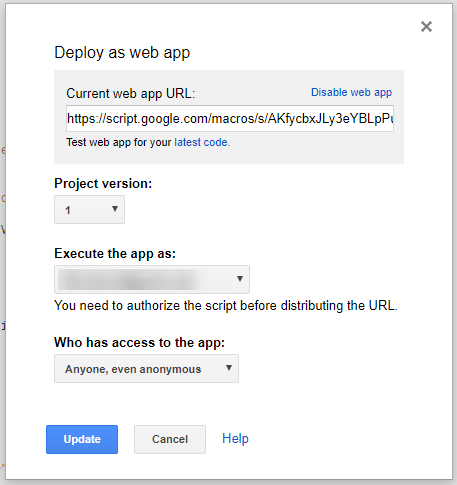Click the Project version label
This screenshot has width=457, height=485.
tap(103, 184)
